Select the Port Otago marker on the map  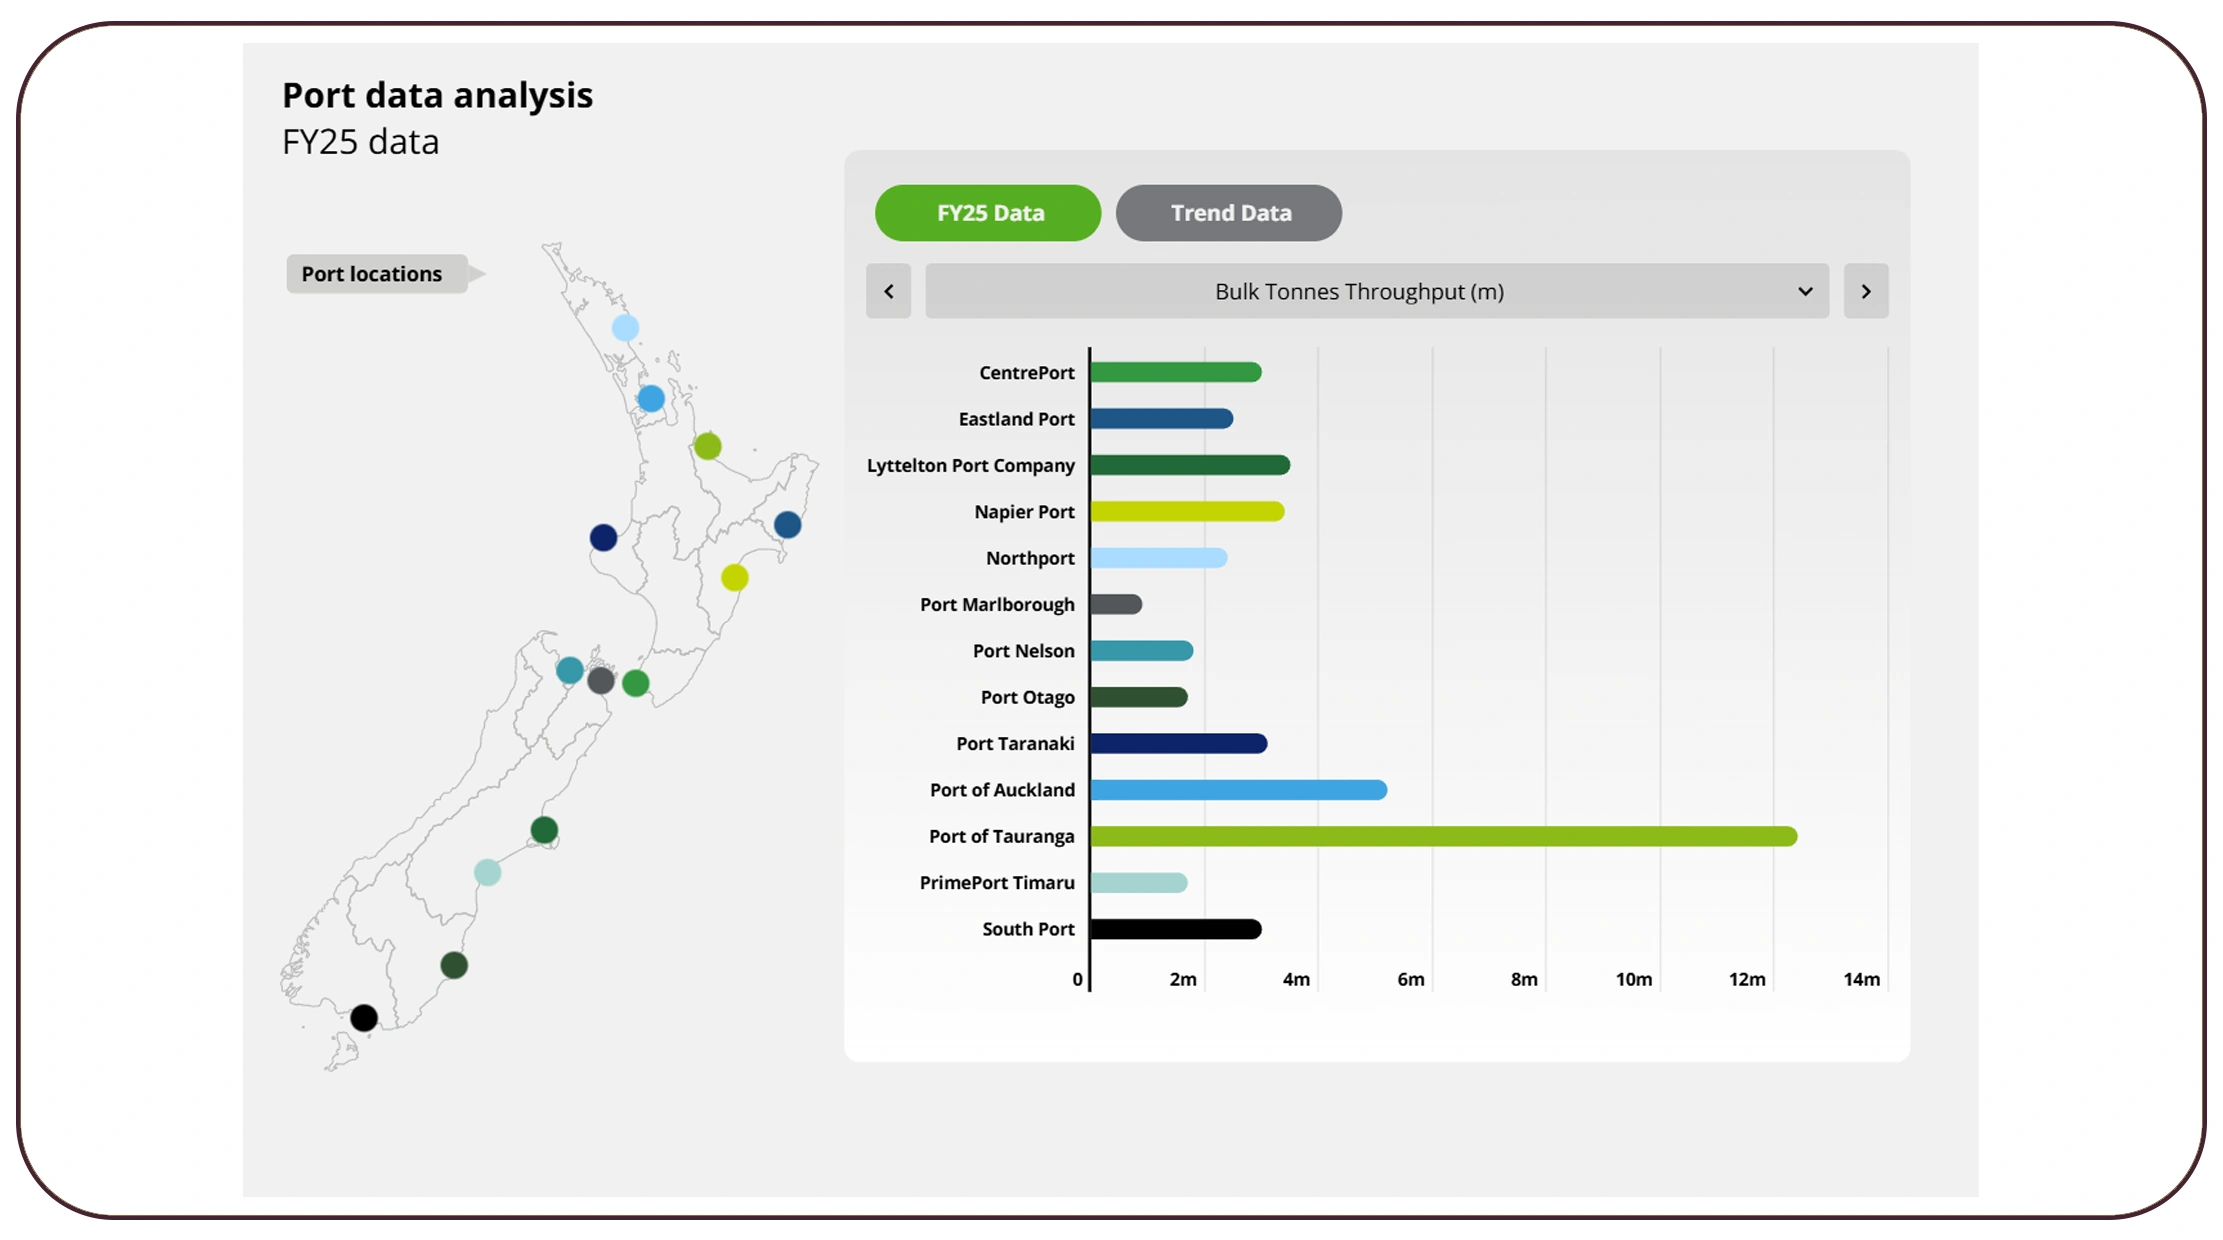[453, 965]
